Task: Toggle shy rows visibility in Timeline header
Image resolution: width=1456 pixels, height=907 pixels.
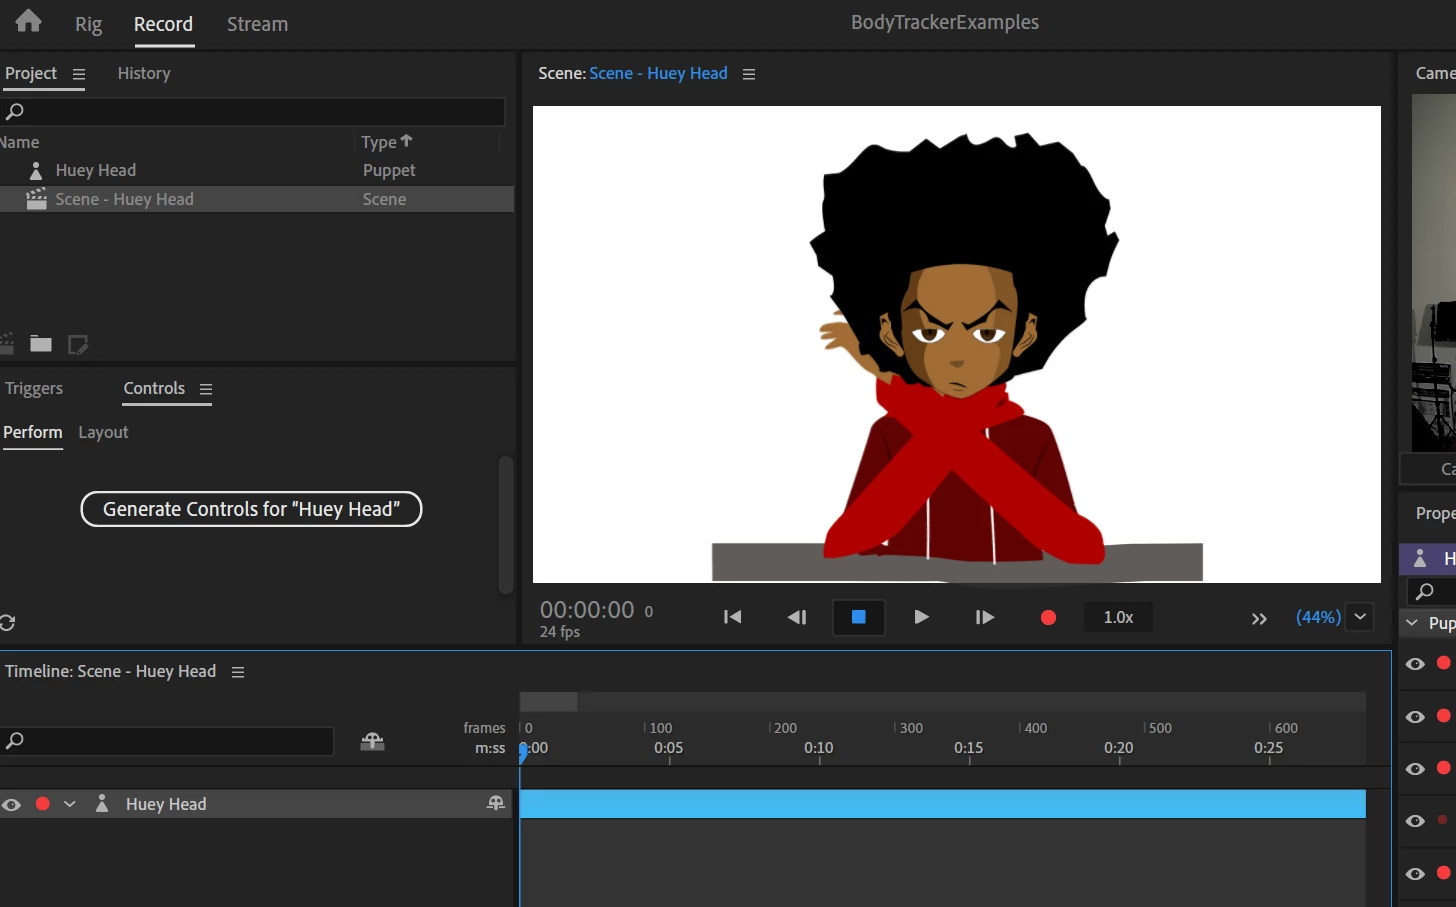Action: pyautogui.click(x=372, y=741)
